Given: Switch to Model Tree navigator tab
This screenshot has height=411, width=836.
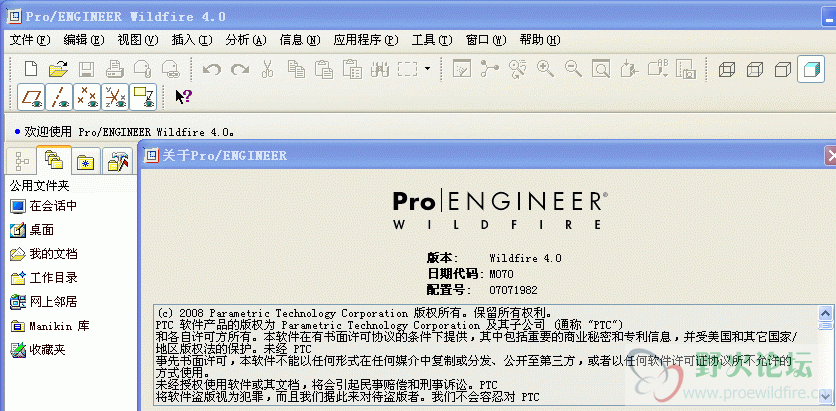Looking at the screenshot, I should (21, 160).
